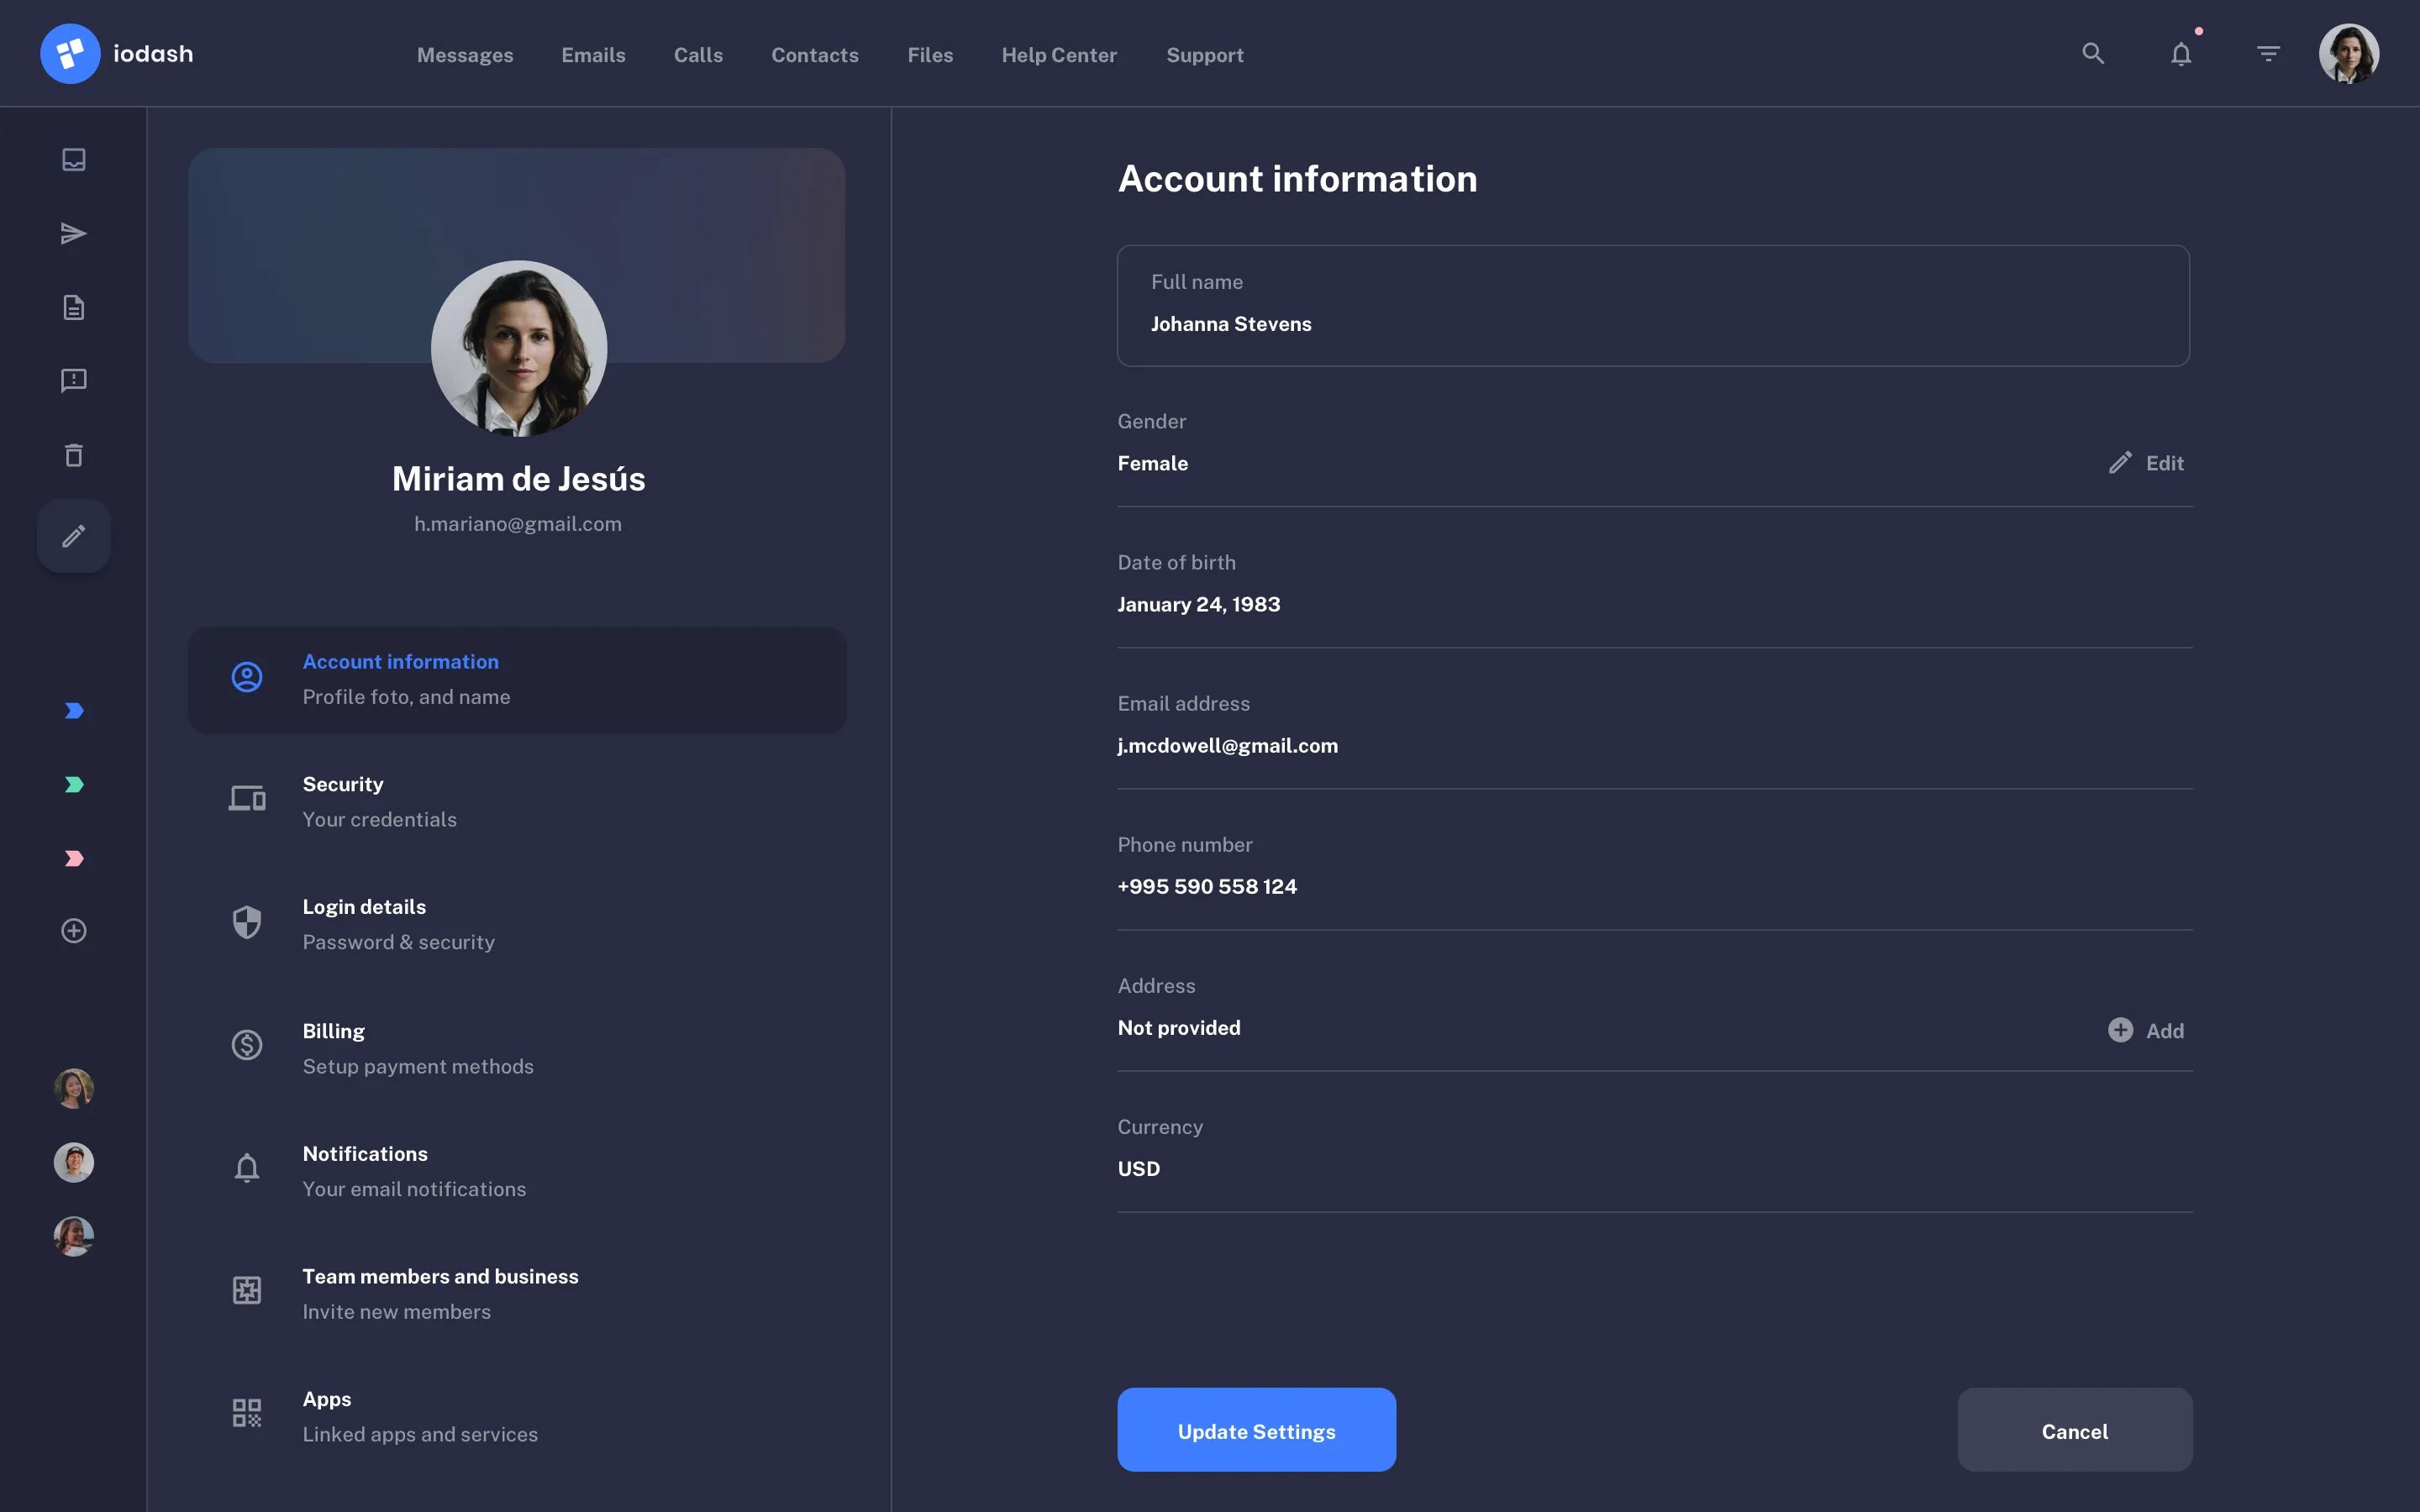Open the Contacts section from the top nav
The height and width of the screenshot is (1512, 2420).
(814, 55)
